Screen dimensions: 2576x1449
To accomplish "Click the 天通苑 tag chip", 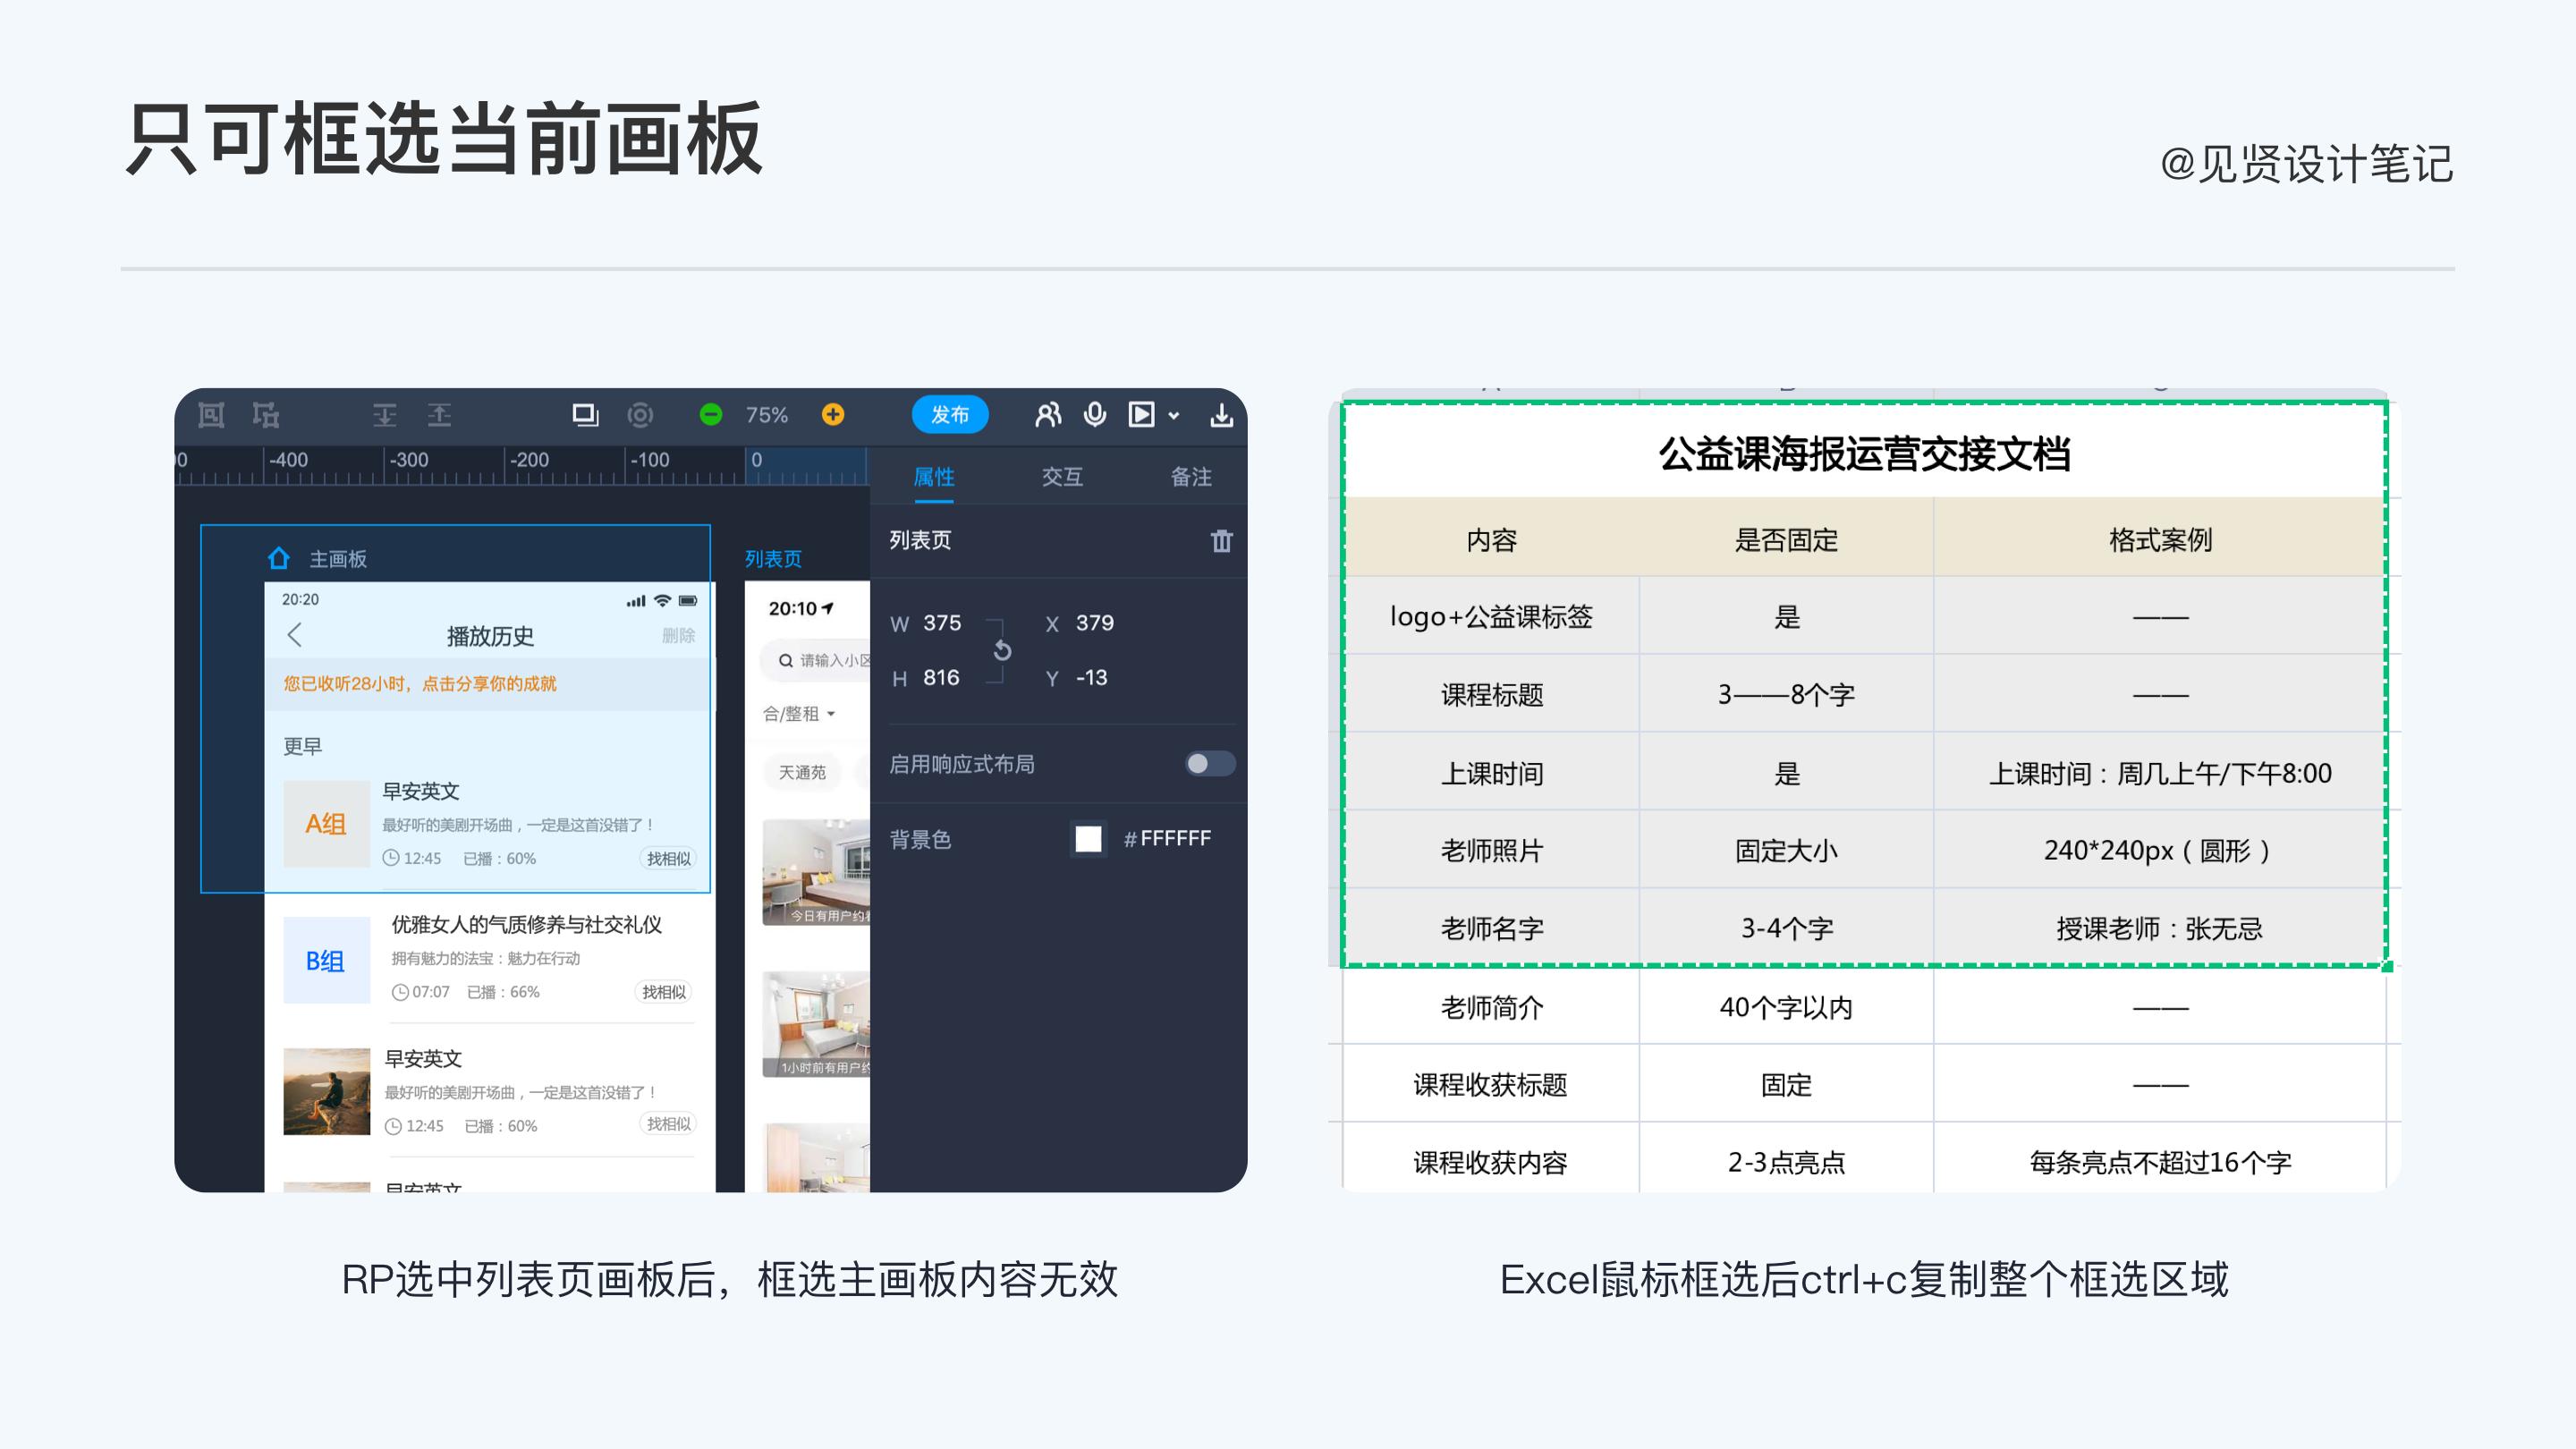I will click(x=802, y=773).
